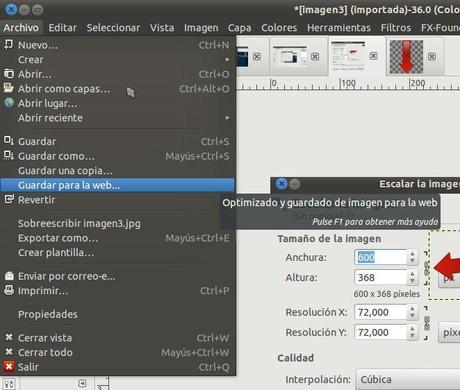The height and width of the screenshot is (390, 460).
Task: Choose Salir to quit GIMP
Action: coord(117,367)
